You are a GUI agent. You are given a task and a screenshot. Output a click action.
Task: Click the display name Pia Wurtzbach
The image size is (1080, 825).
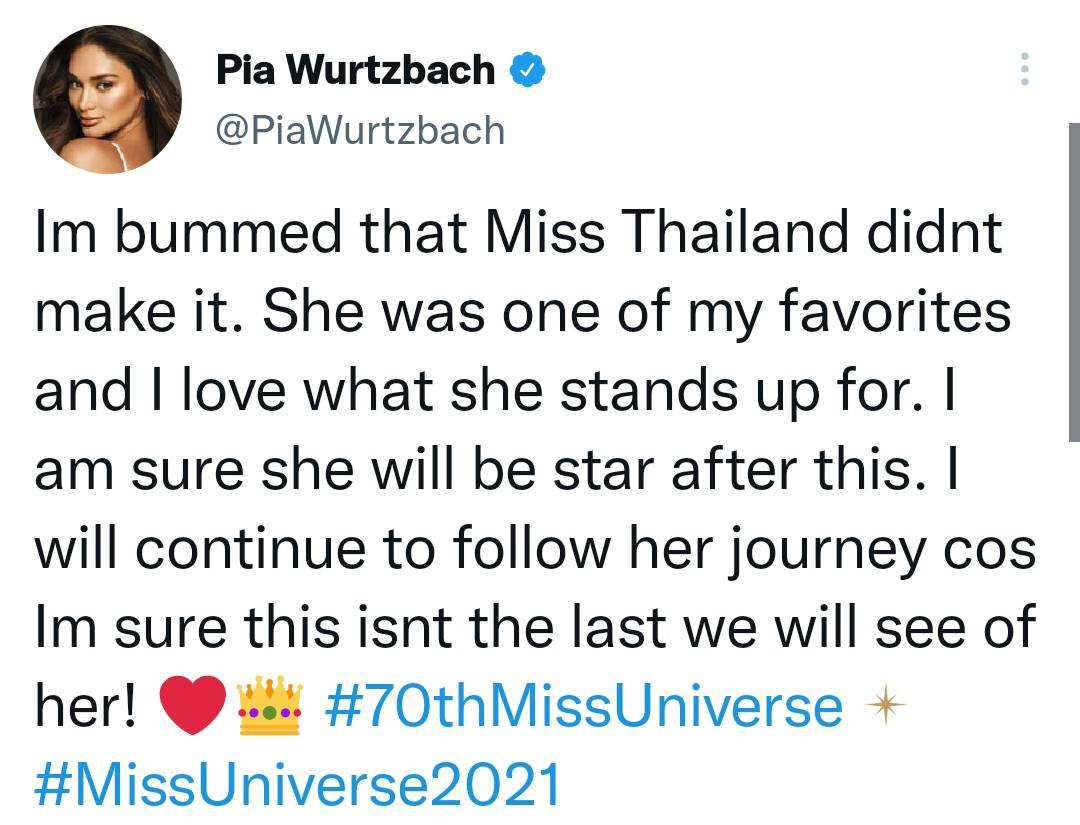[356, 71]
